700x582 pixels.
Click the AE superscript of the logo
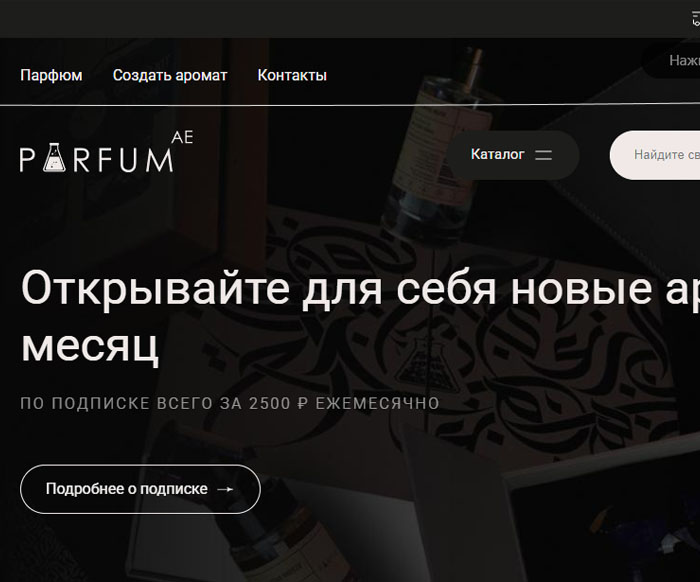coord(182,137)
